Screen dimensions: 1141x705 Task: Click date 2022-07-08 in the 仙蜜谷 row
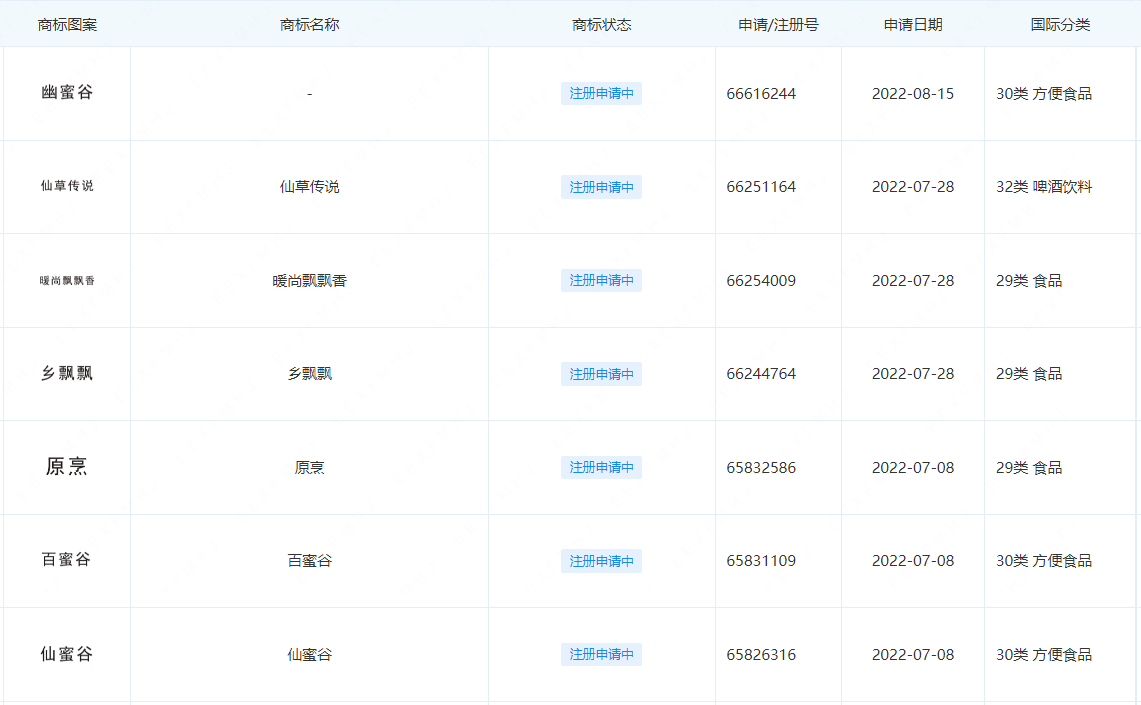point(913,655)
